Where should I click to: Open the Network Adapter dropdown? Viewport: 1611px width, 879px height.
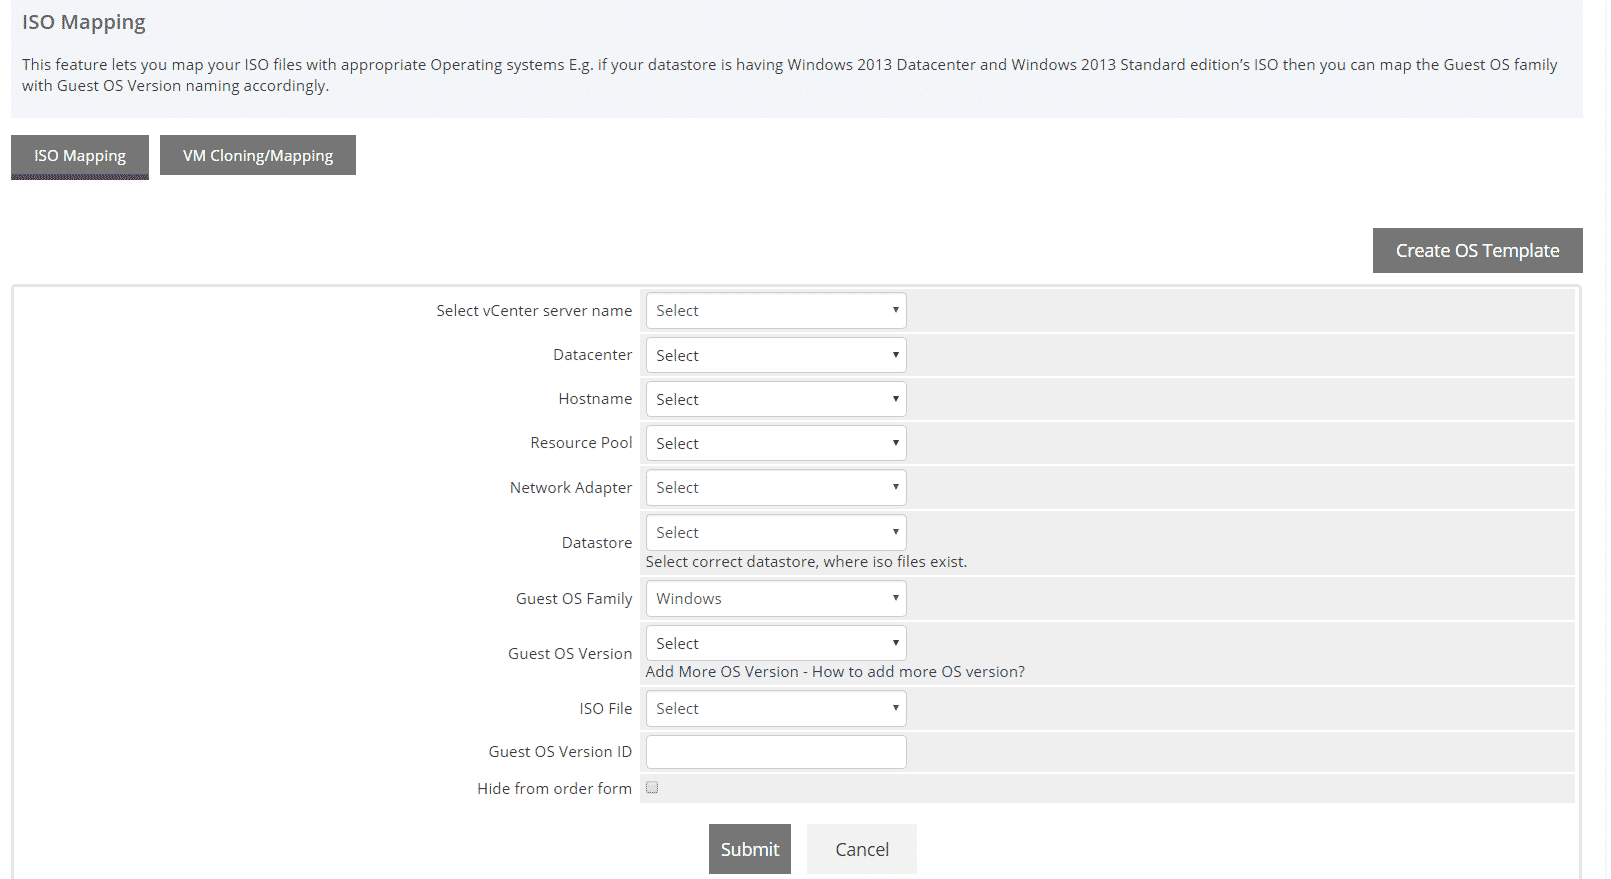775,487
